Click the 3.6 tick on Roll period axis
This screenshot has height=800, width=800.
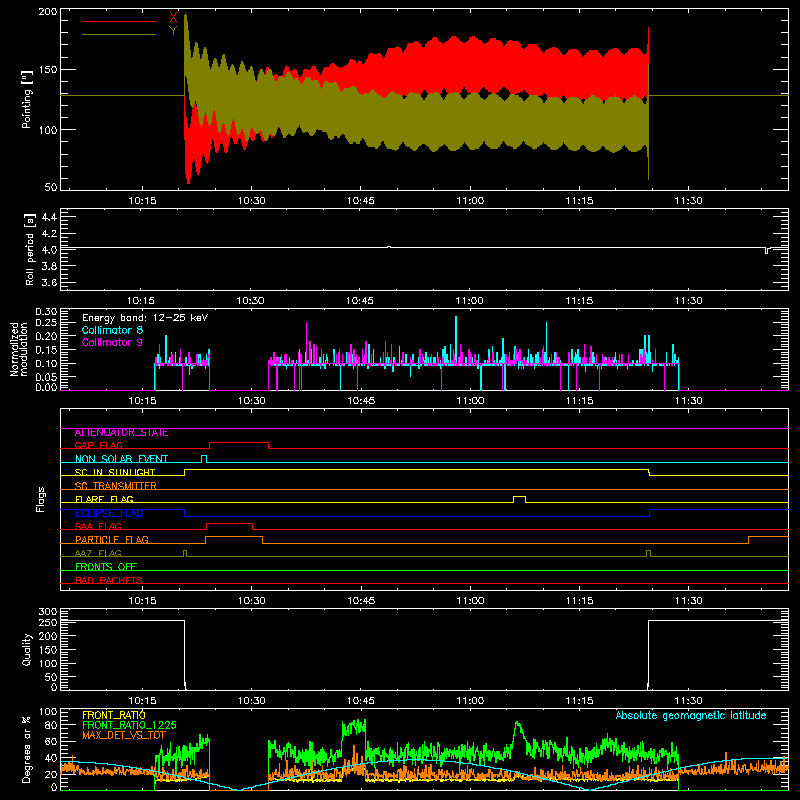pyautogui.click(x=49, y=282)
